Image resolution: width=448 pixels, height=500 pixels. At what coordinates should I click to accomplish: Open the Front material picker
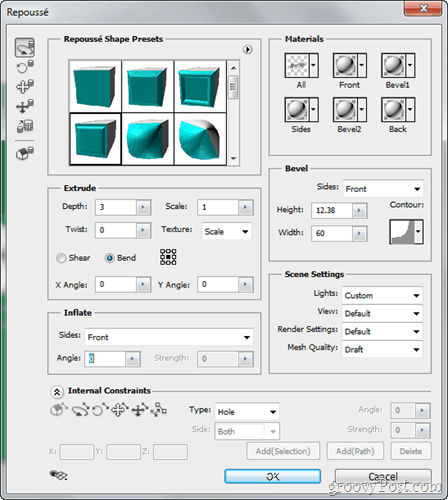pos(350,65)
